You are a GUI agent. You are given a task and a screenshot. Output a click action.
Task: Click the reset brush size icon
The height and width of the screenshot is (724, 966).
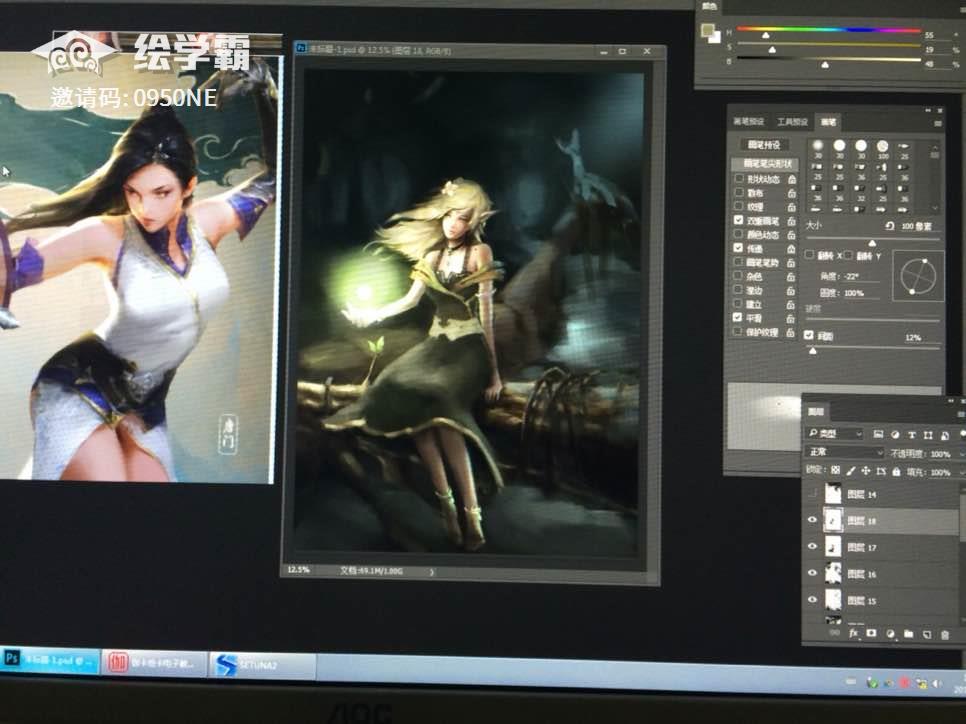(890, 226)
